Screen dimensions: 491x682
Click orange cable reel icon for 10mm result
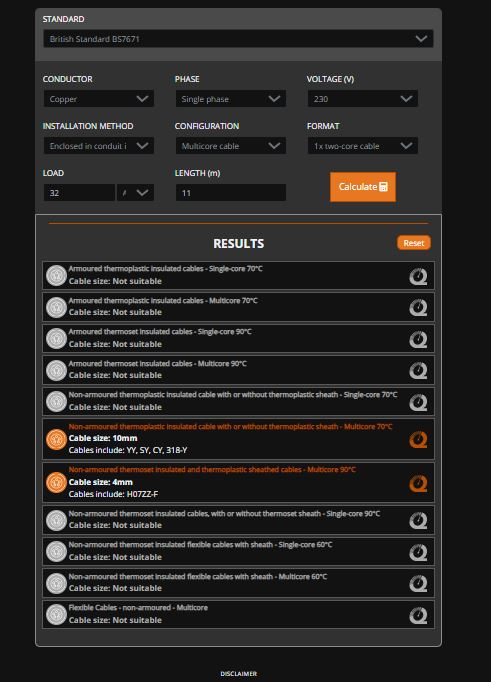(x=418, y=439)
